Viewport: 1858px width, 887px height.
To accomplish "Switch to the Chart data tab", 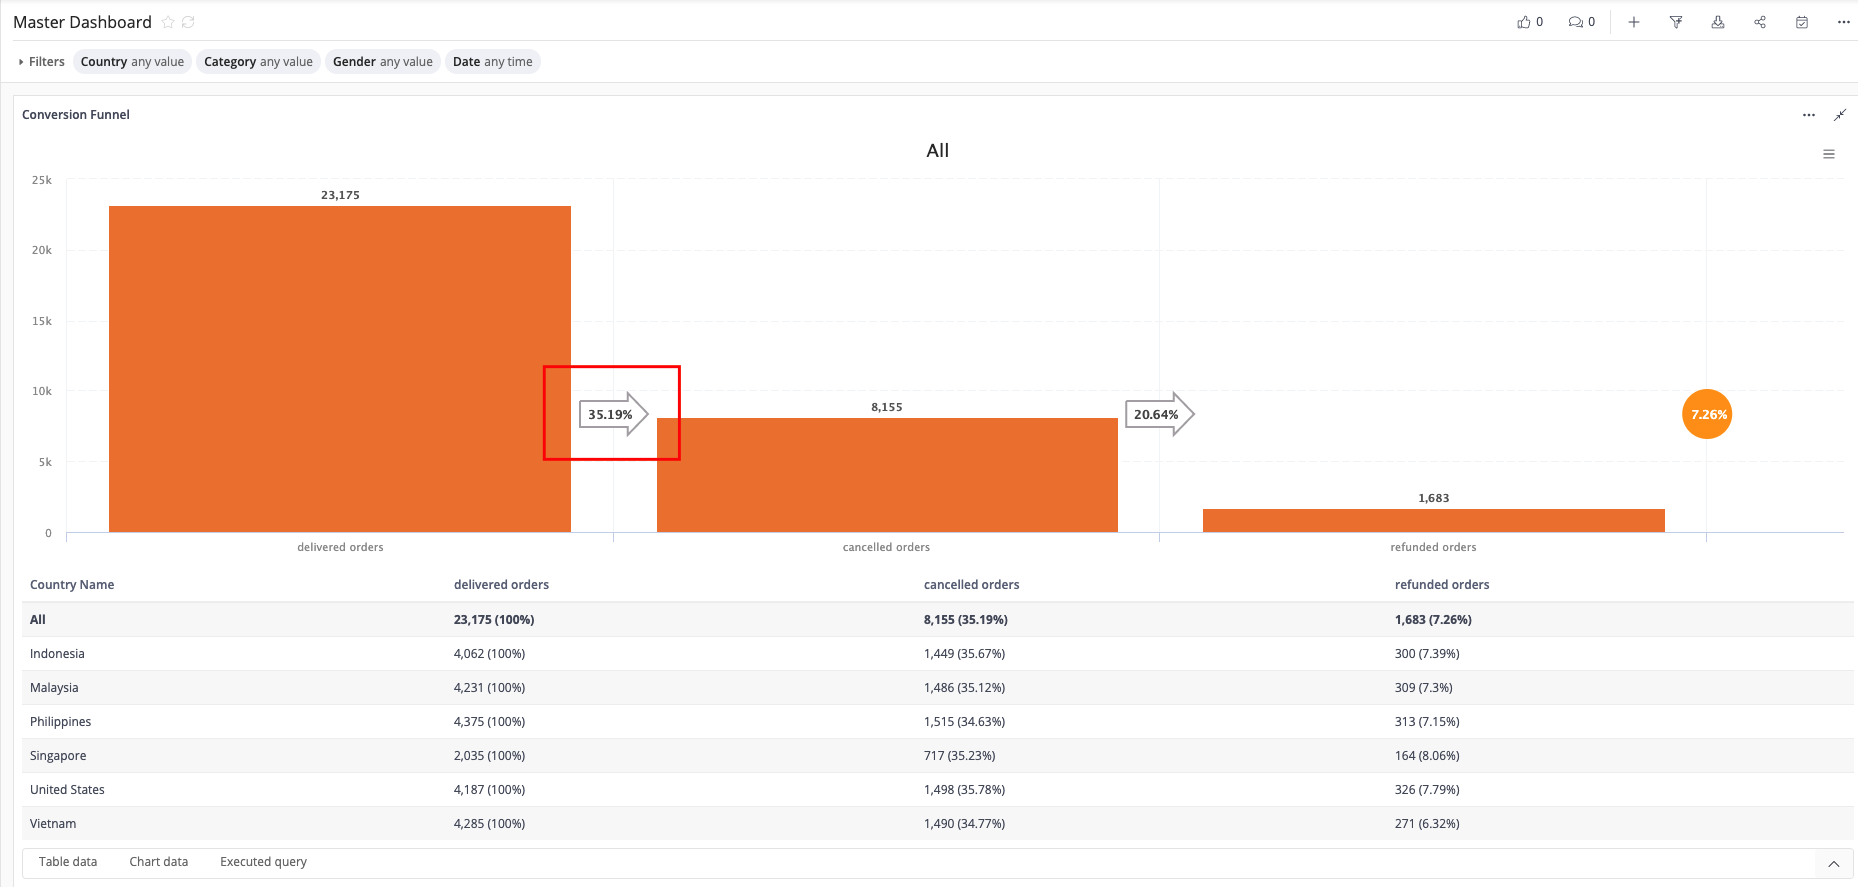I will [x=158, y=862].
